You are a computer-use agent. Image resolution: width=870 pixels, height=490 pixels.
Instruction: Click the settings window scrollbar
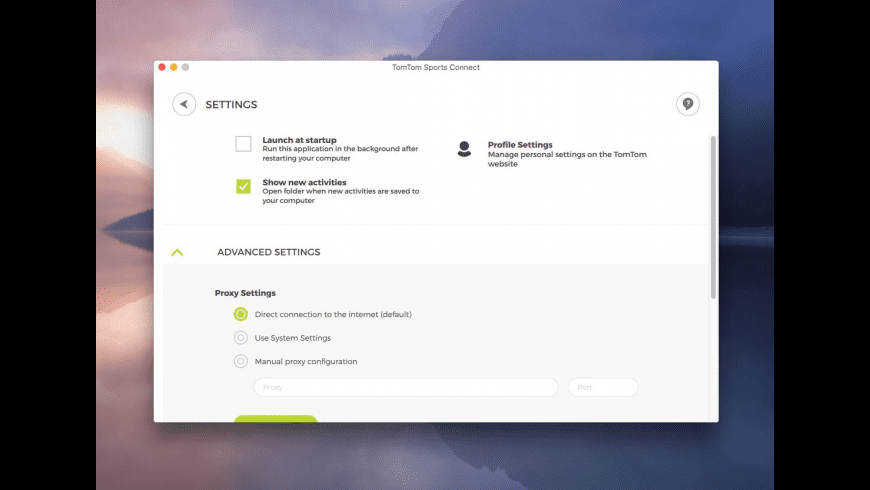pos(713,217)
